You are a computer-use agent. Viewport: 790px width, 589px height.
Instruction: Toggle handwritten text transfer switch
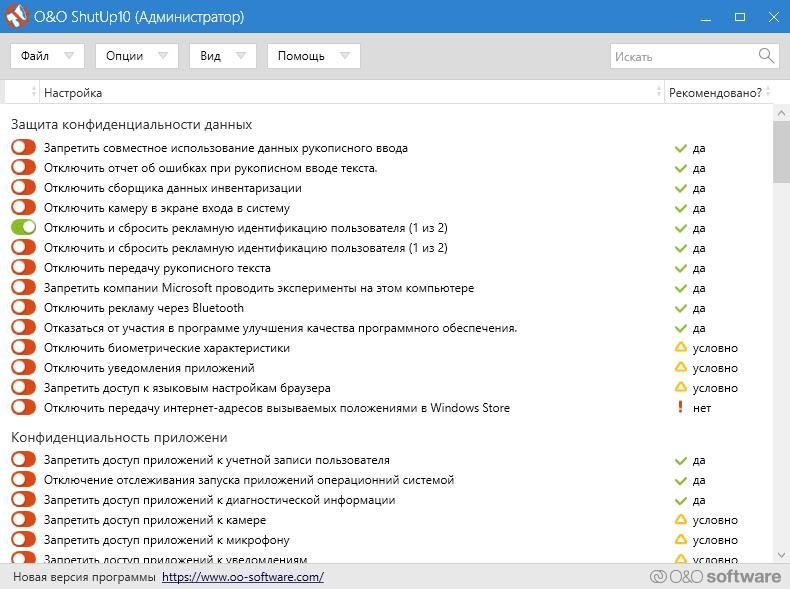(23, 267)
